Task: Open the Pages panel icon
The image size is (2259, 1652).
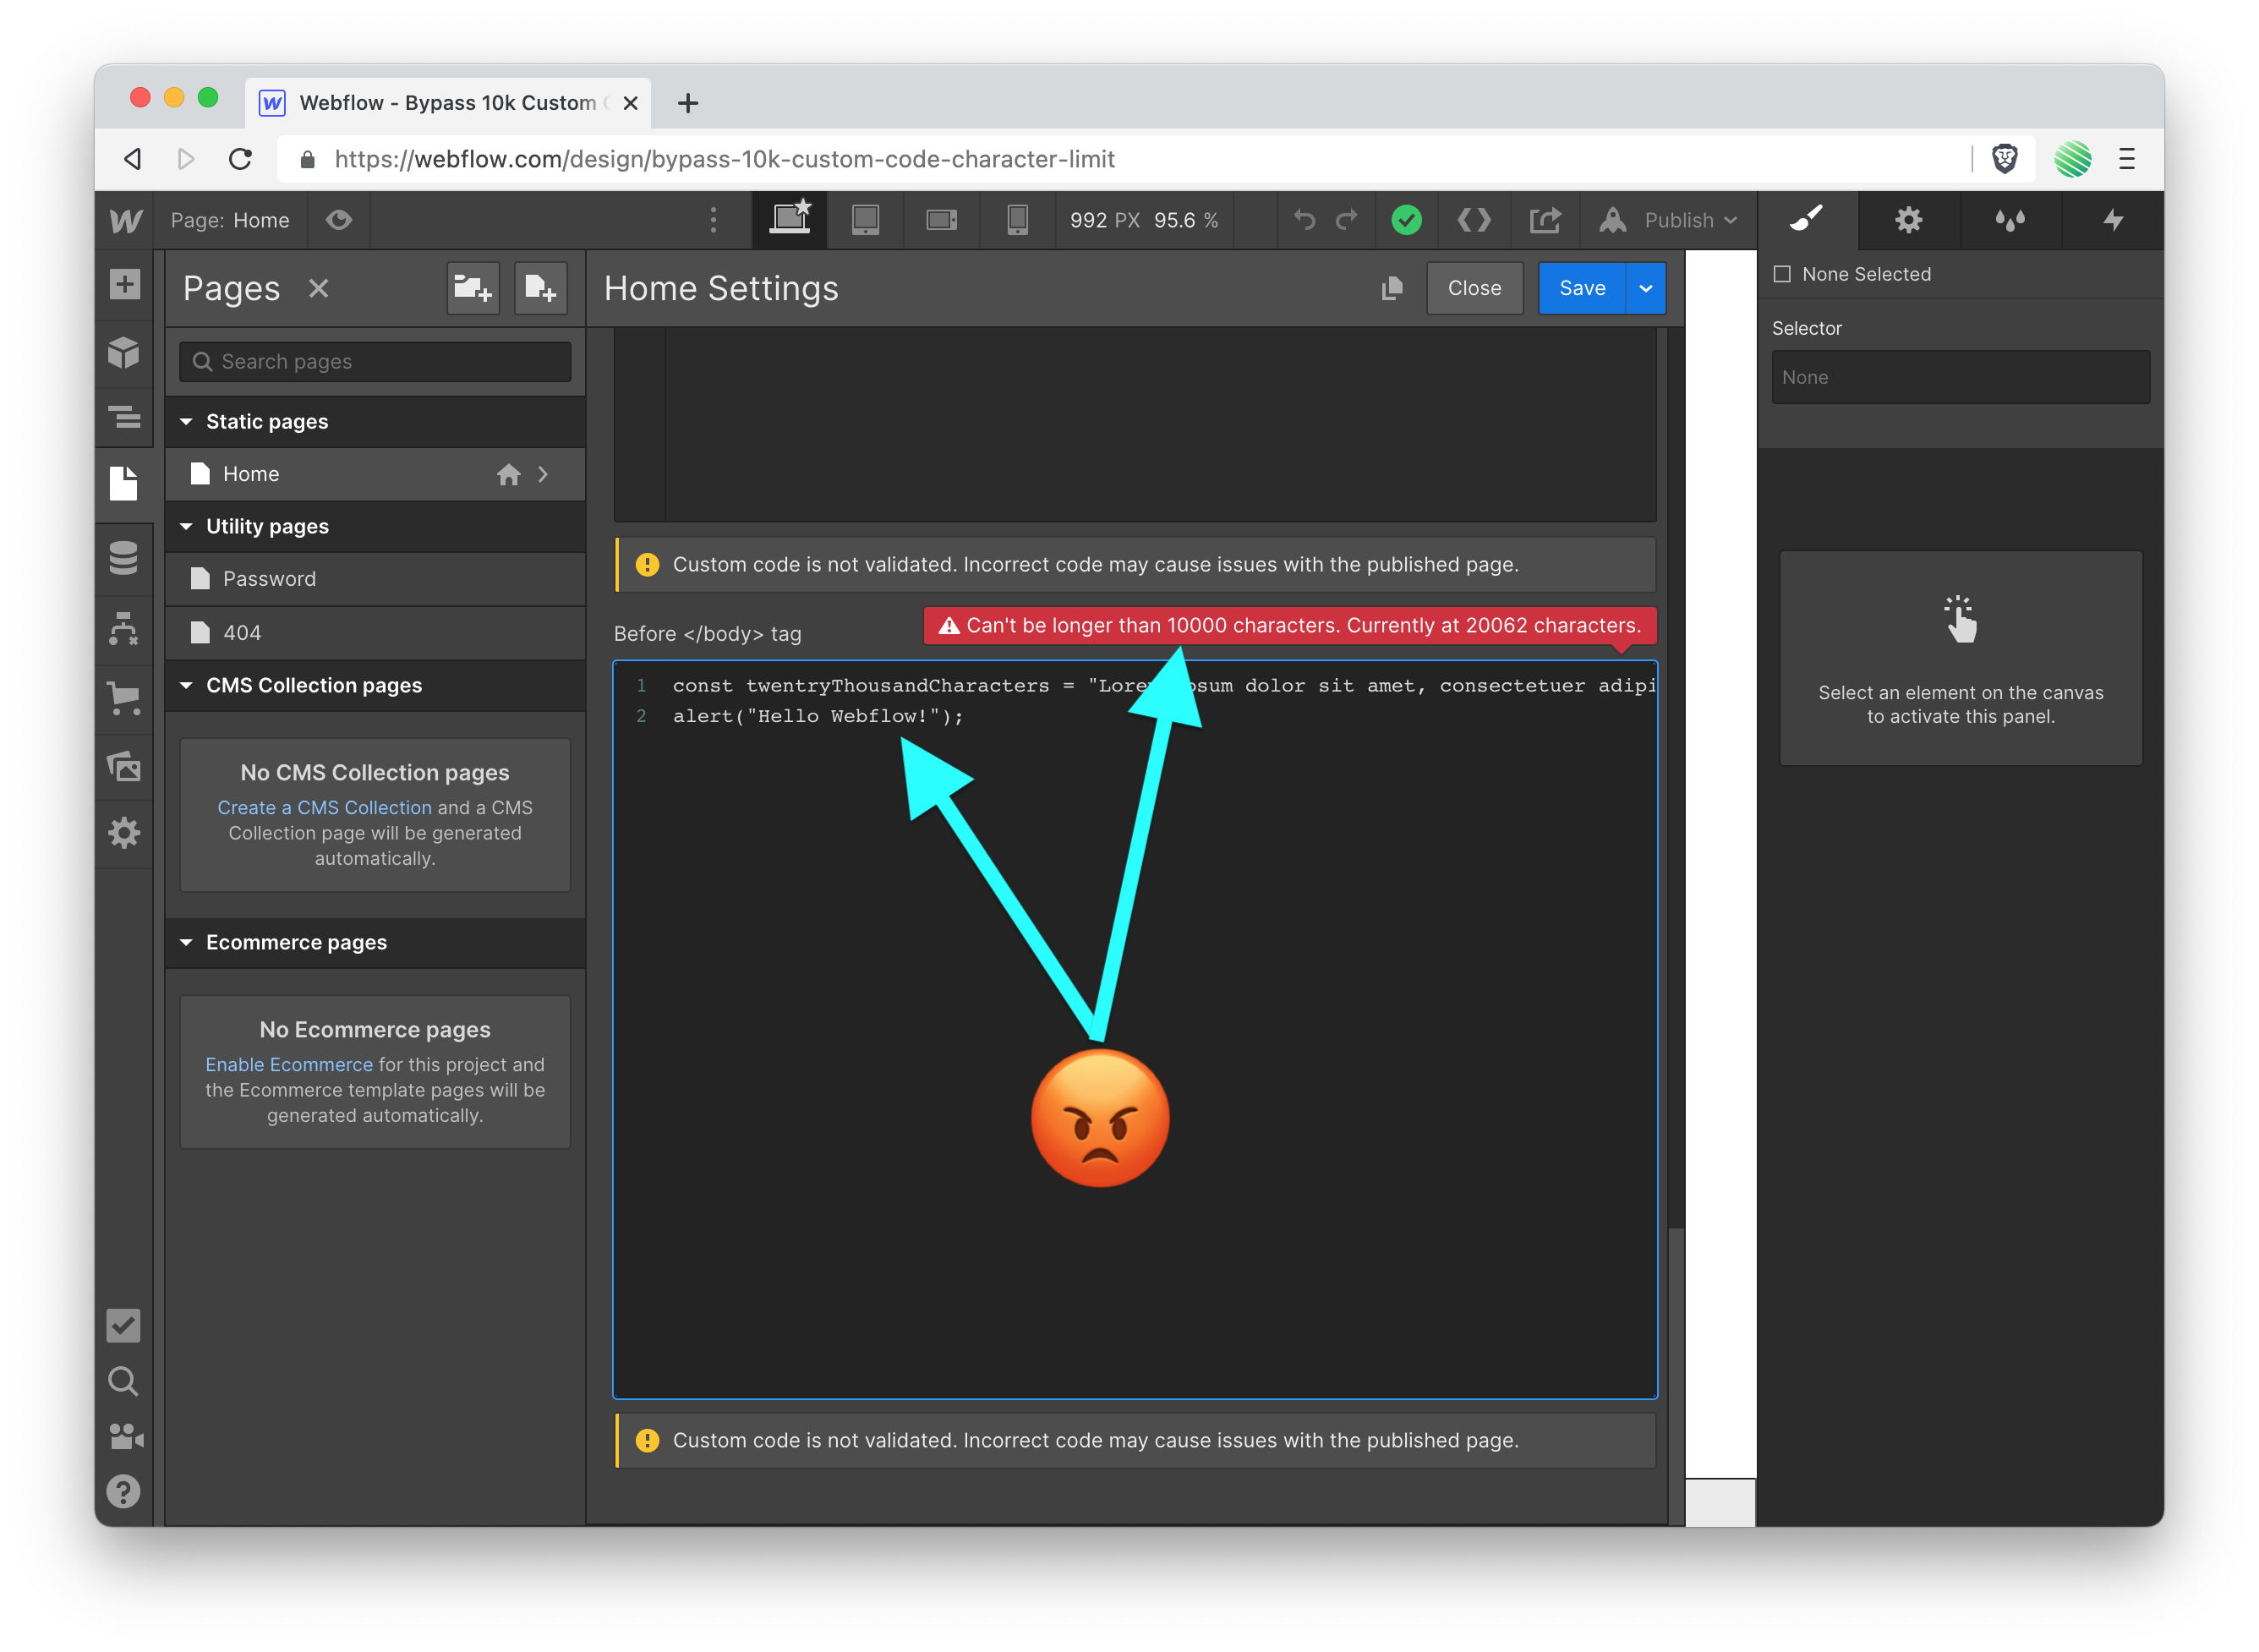Action: [124, 484]
